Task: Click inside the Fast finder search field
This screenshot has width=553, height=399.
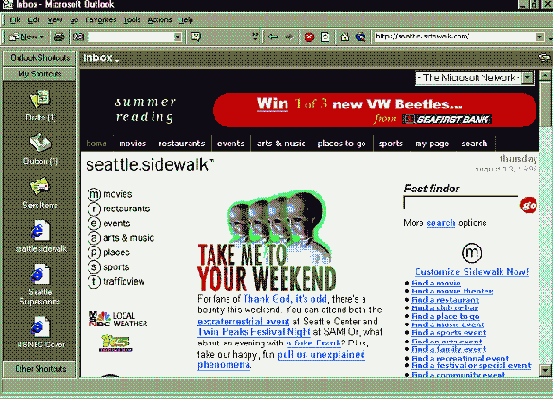Action: pos(461,203)
